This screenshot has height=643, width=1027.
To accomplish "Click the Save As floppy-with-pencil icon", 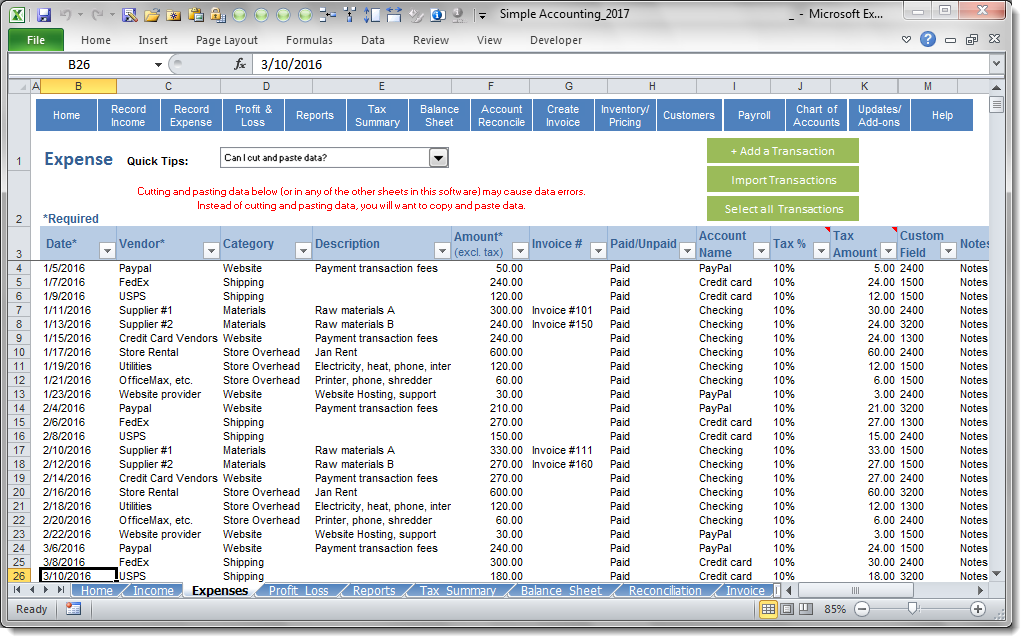I will [130, 14].
